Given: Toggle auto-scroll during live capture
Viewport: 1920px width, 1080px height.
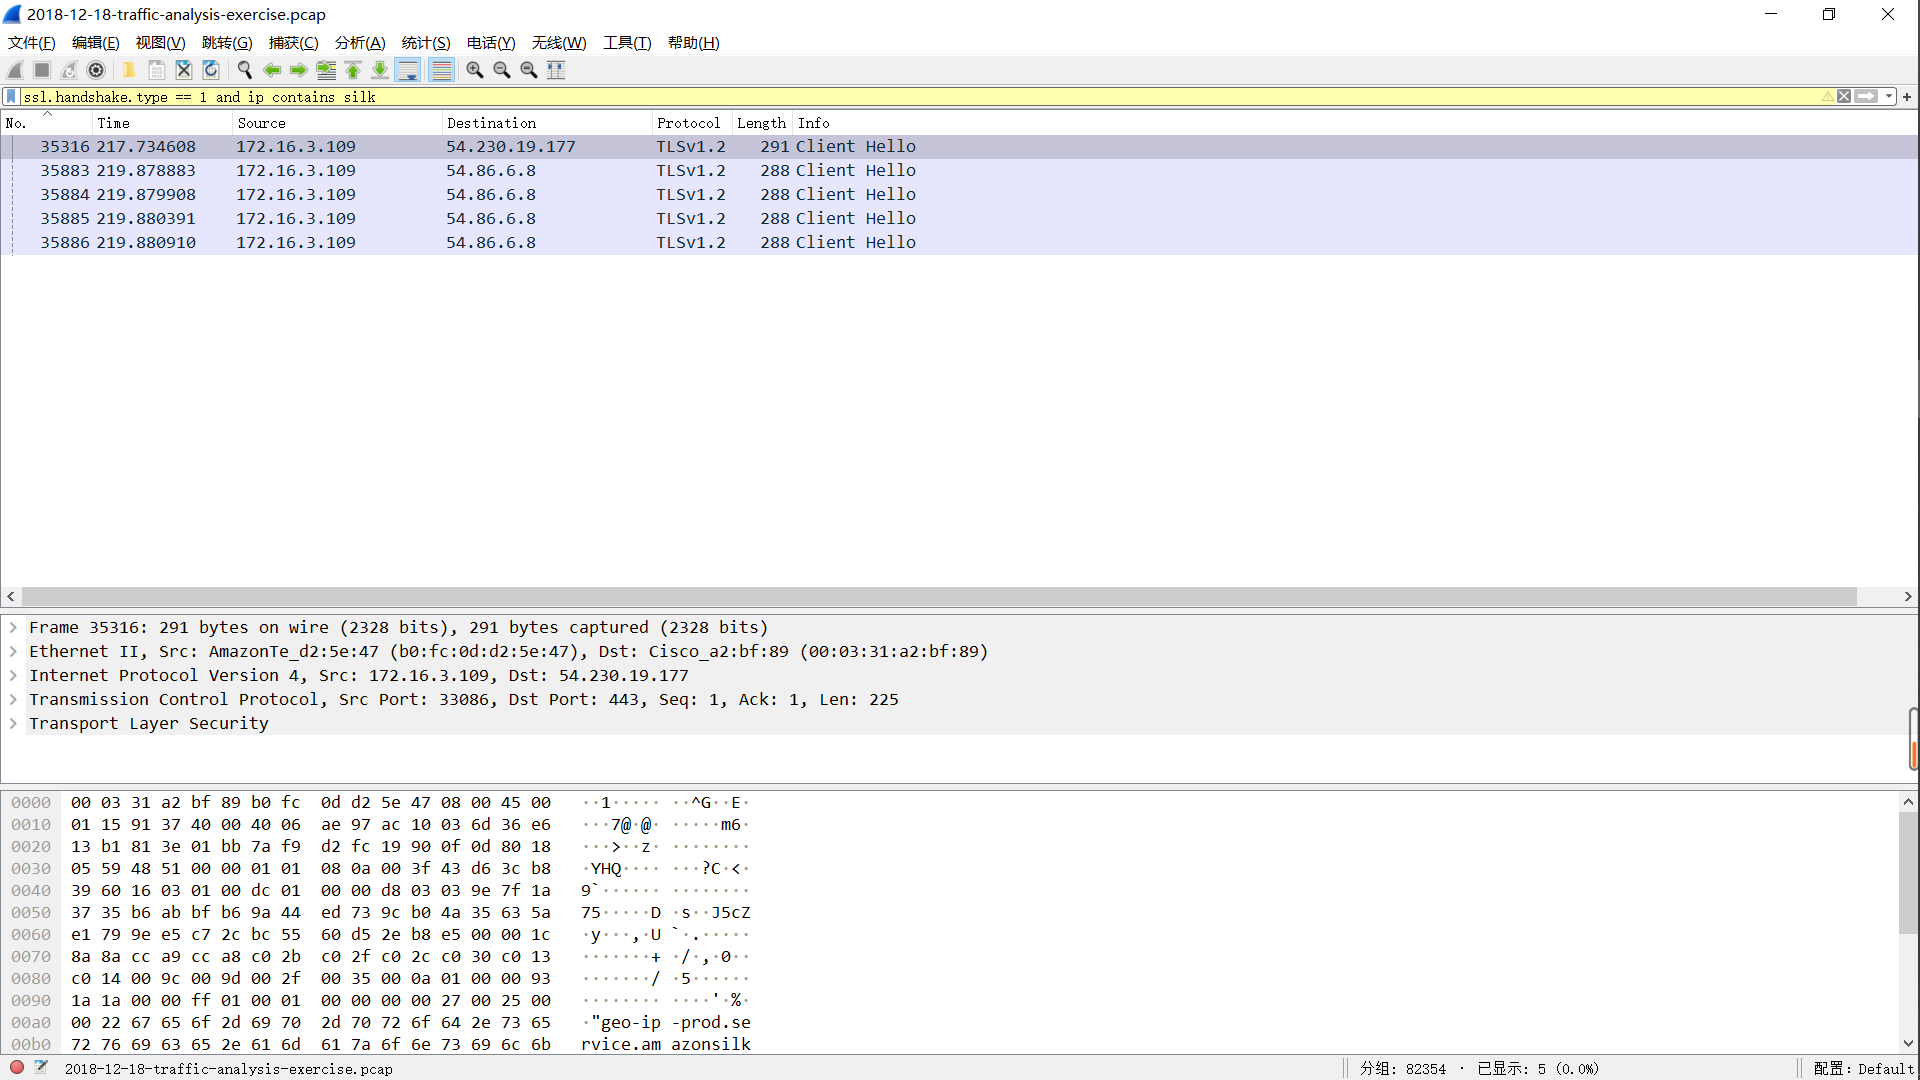Looking at the screenshot, I should pyautogui.click(x=408, y=70).
